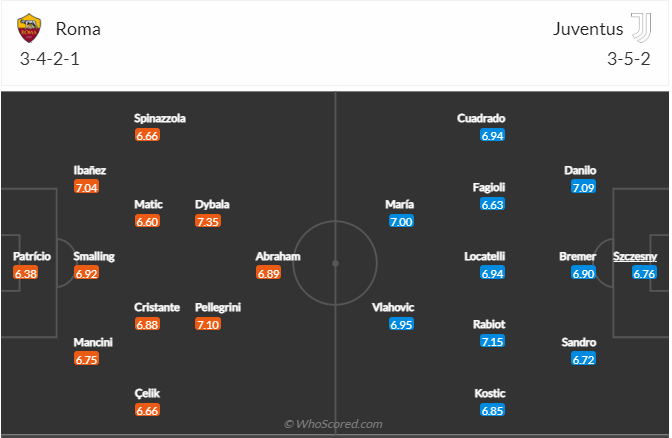
Task: Open Pellegrini's player entry
Action: 217,307
